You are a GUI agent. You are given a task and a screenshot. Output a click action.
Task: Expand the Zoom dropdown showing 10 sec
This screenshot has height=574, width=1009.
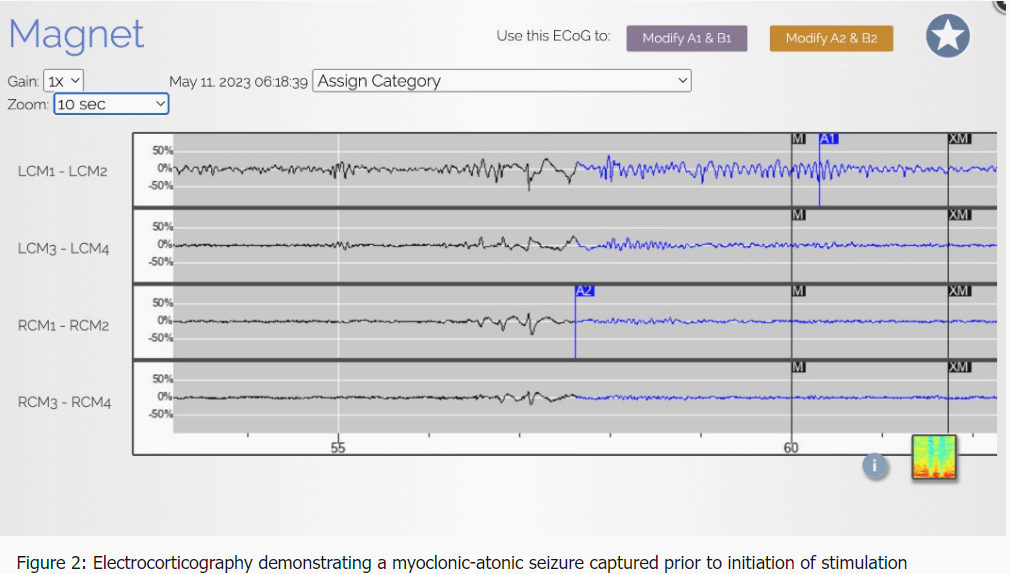111,104
